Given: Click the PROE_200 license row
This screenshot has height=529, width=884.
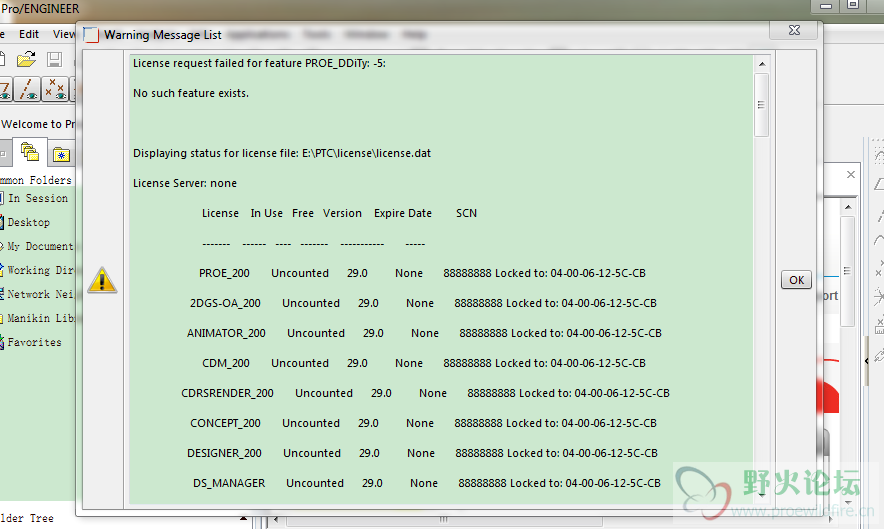Looking at the screenshot, I should (x=422, y=273).
